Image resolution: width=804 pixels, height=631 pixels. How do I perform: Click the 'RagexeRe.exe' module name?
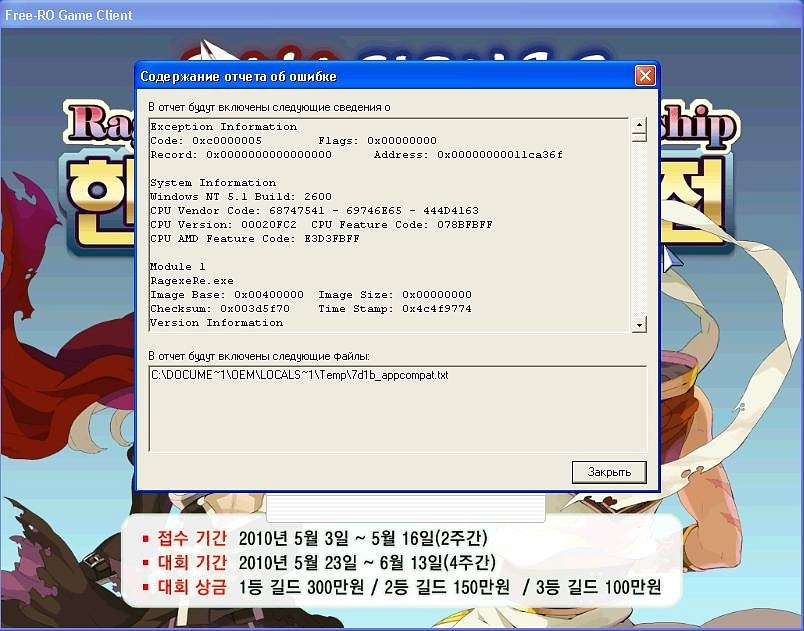[192, 281]
